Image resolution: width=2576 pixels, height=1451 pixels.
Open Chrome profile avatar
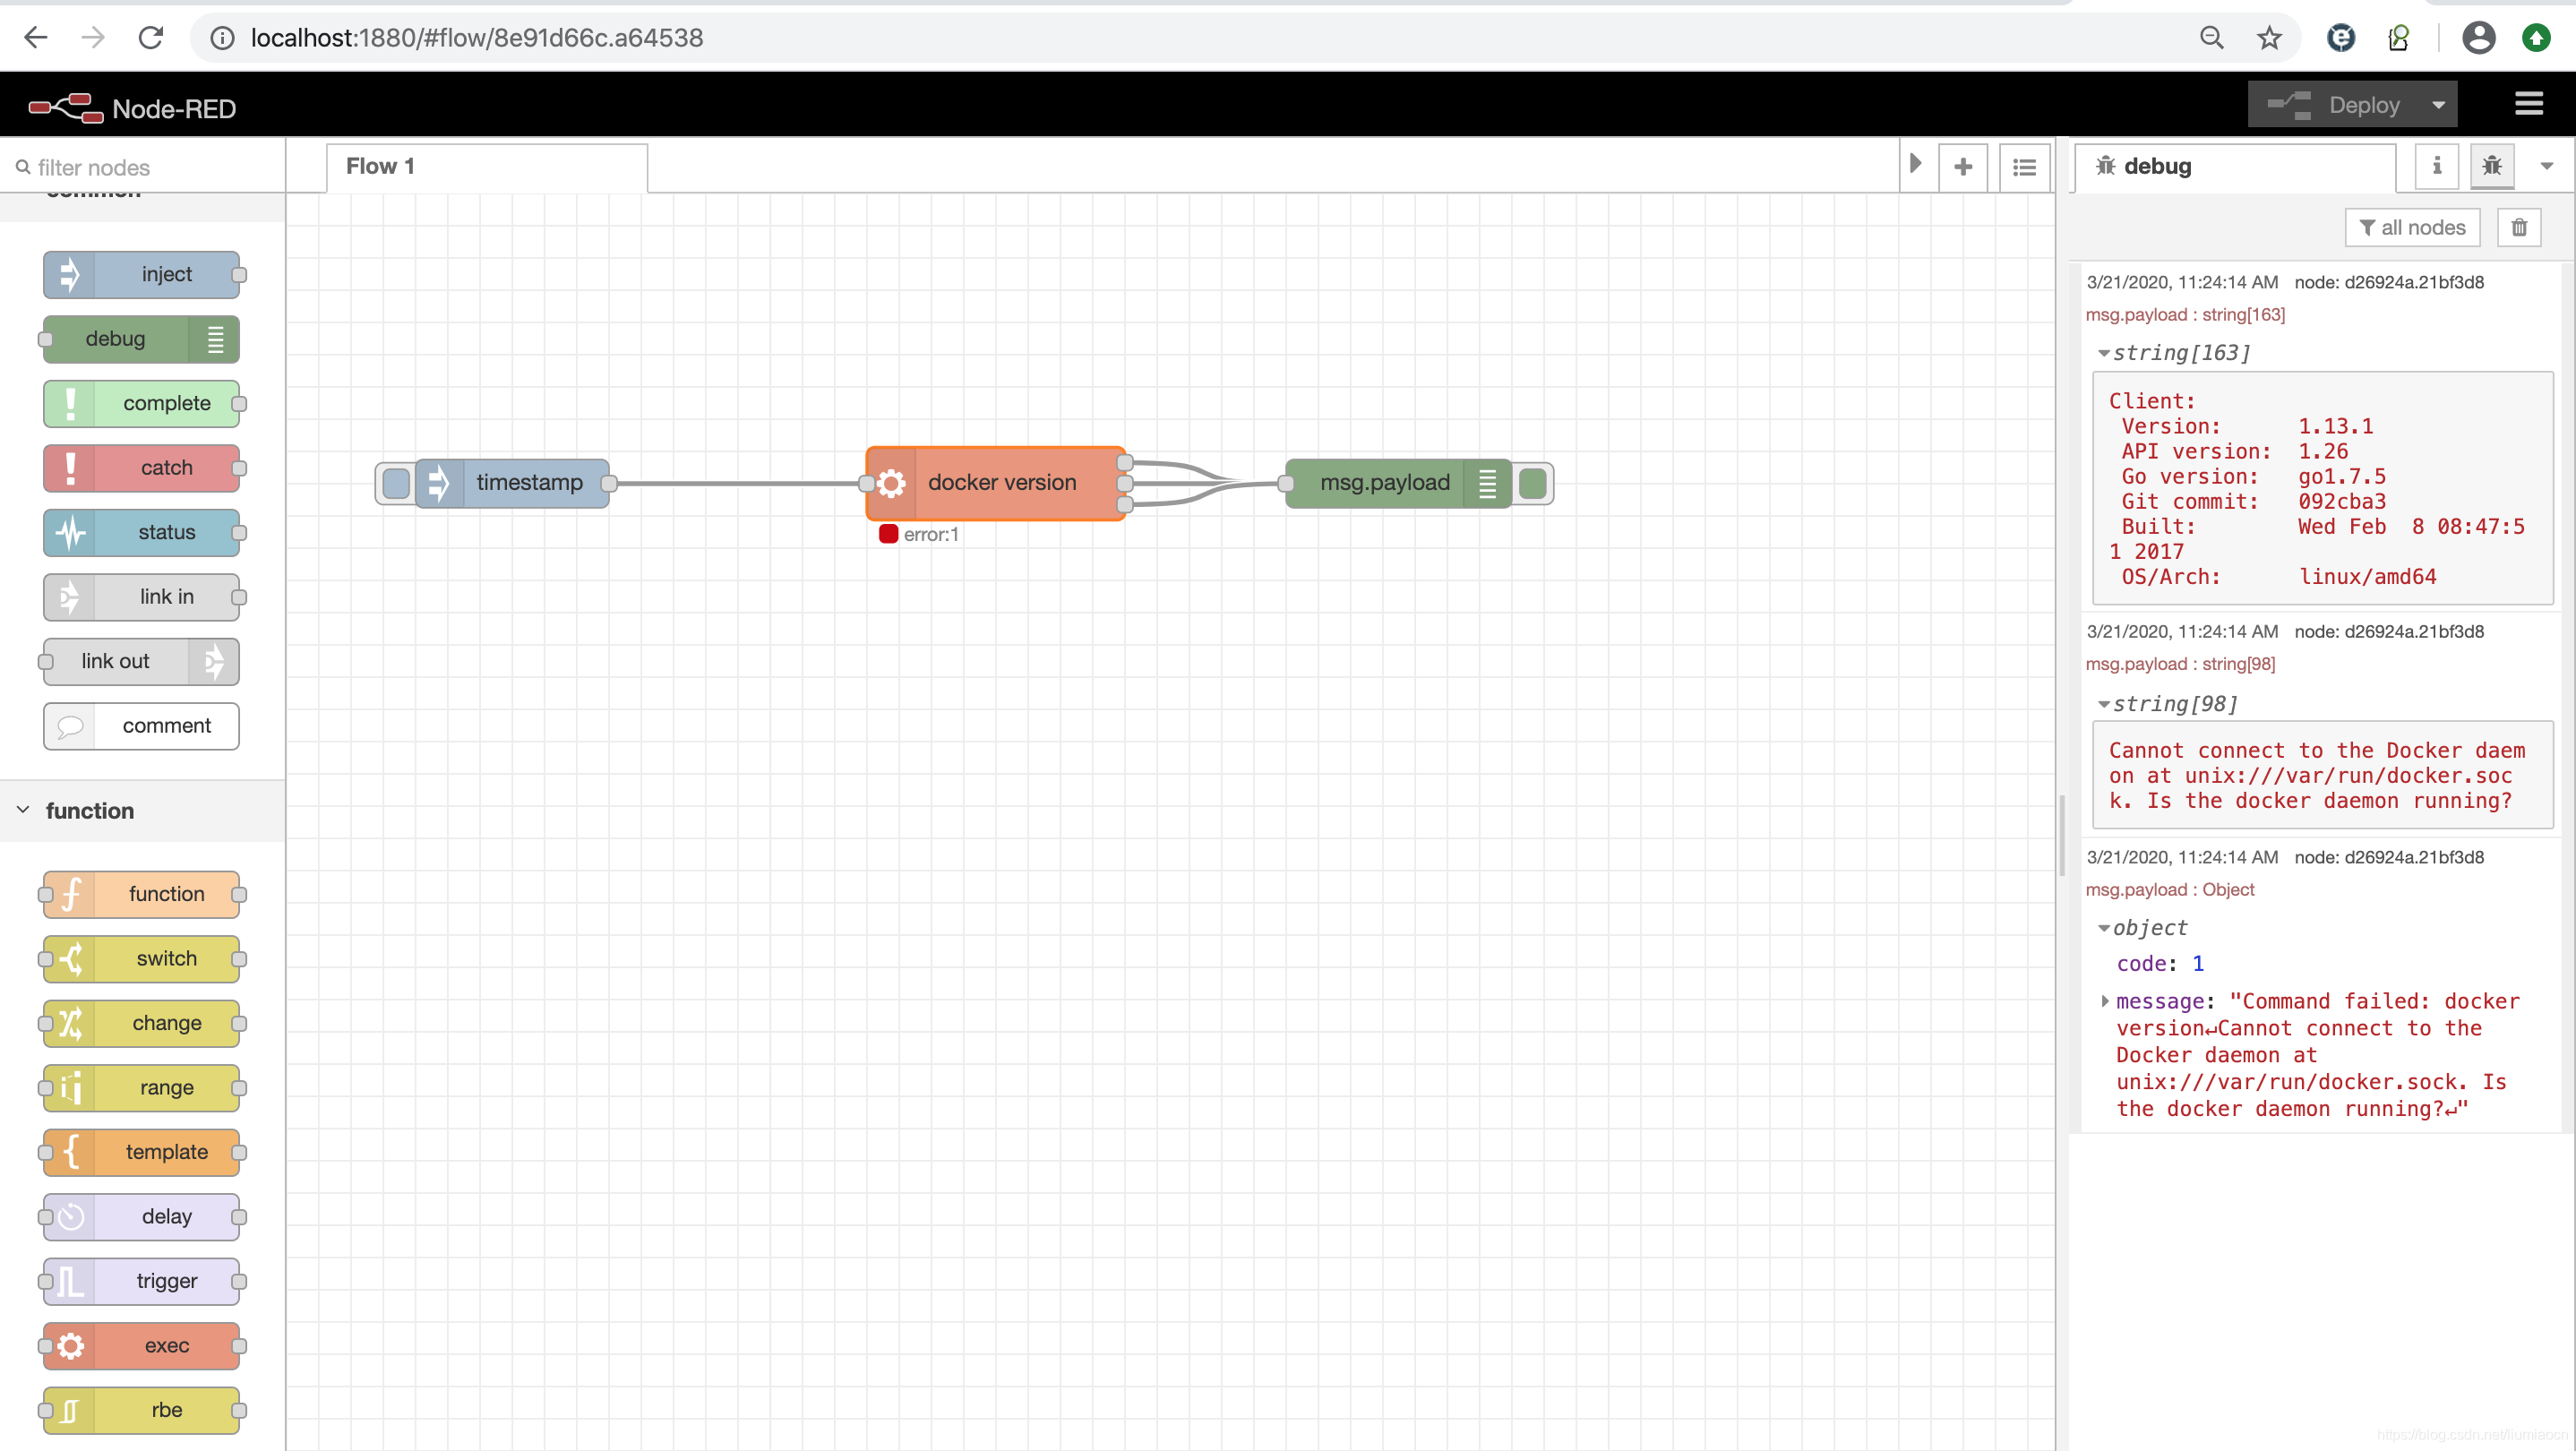[x=2479, y=38]
